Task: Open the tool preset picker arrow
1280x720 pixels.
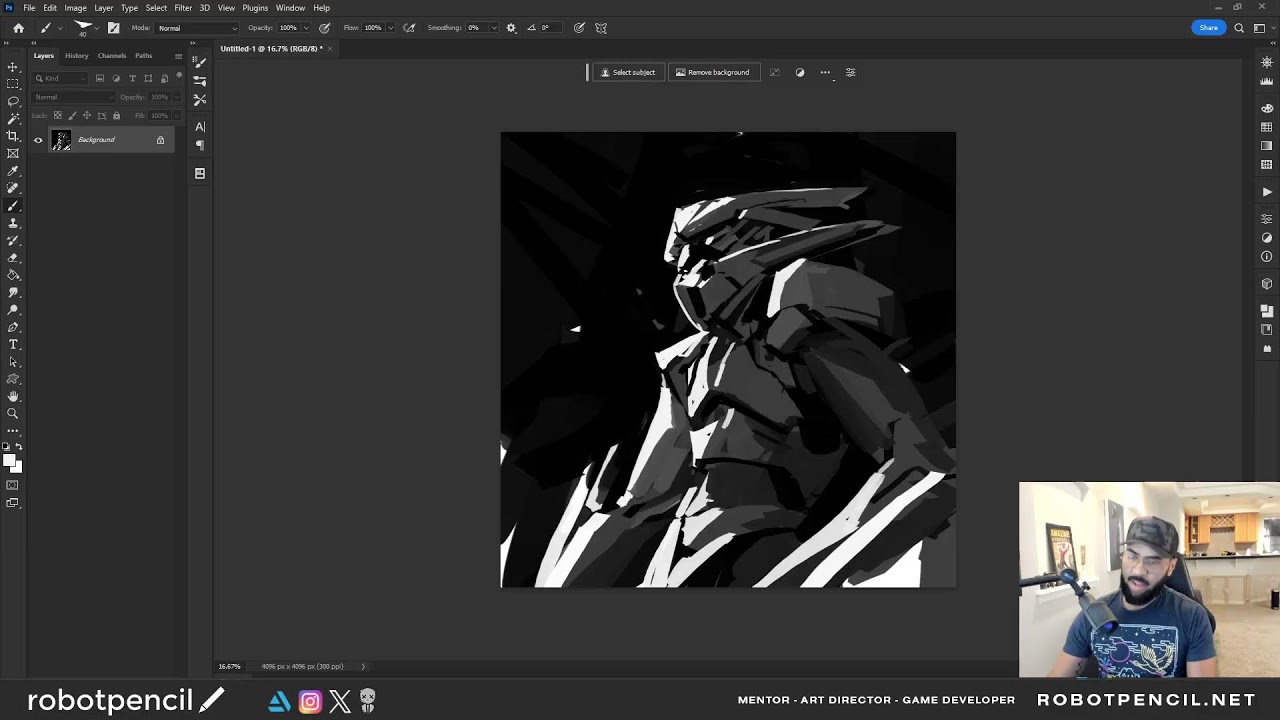Action: [60, 28]
